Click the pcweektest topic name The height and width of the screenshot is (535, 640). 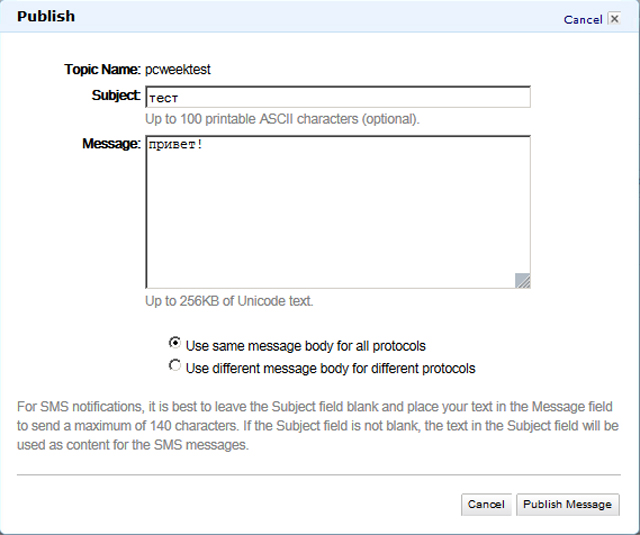click(x=178, y=69)
